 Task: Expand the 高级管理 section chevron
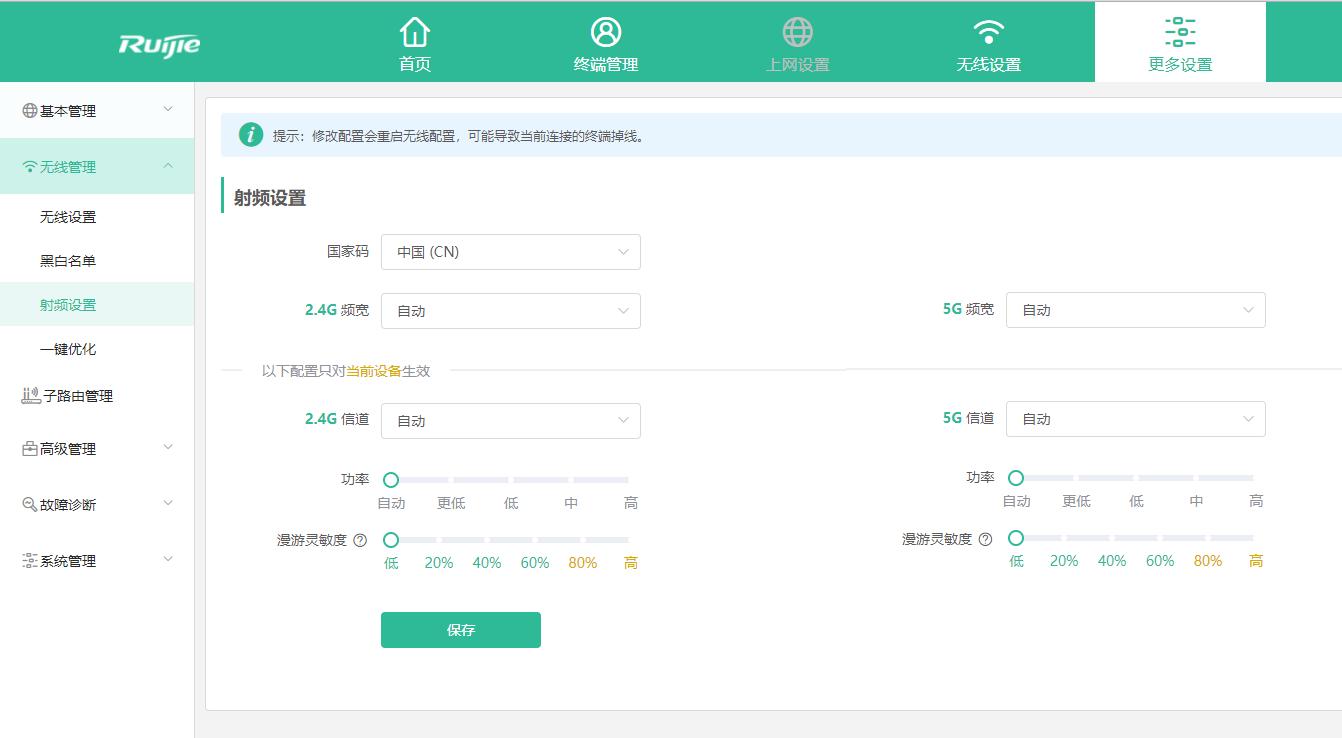167,448
